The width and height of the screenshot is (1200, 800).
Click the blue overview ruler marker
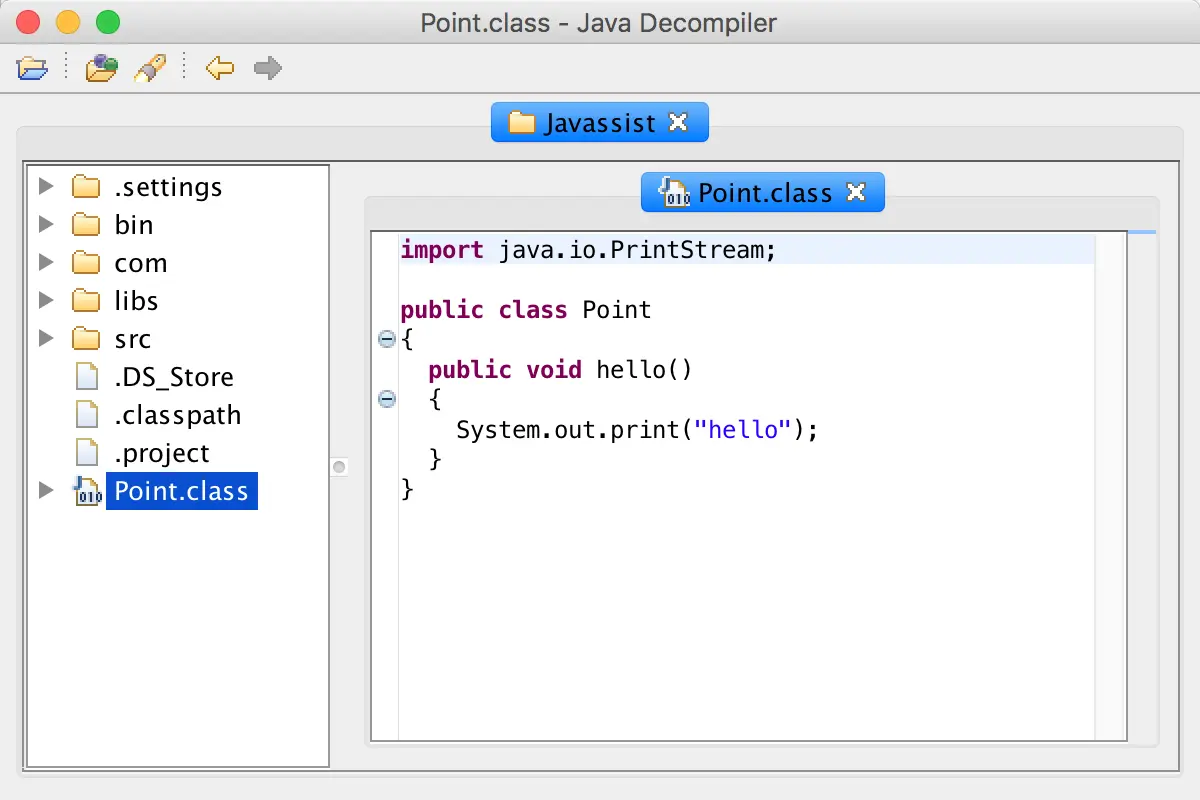(x=1141, y=232)
